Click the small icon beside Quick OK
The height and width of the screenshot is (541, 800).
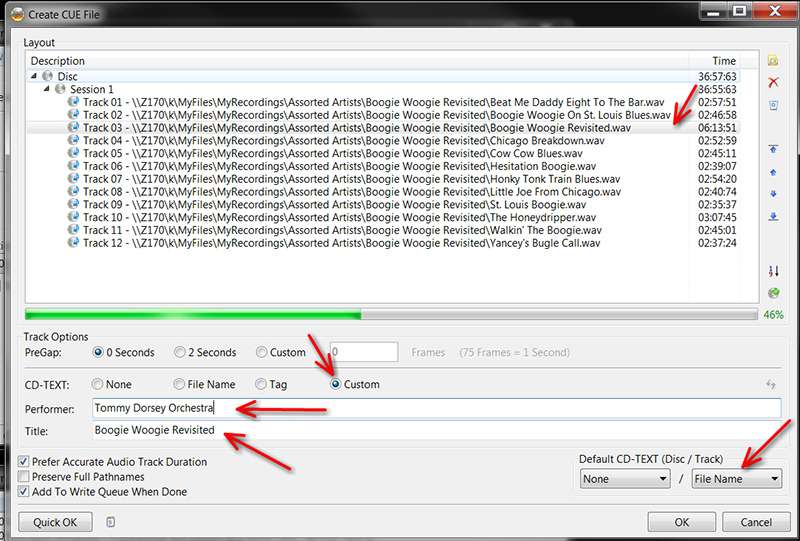coord(111,522)
